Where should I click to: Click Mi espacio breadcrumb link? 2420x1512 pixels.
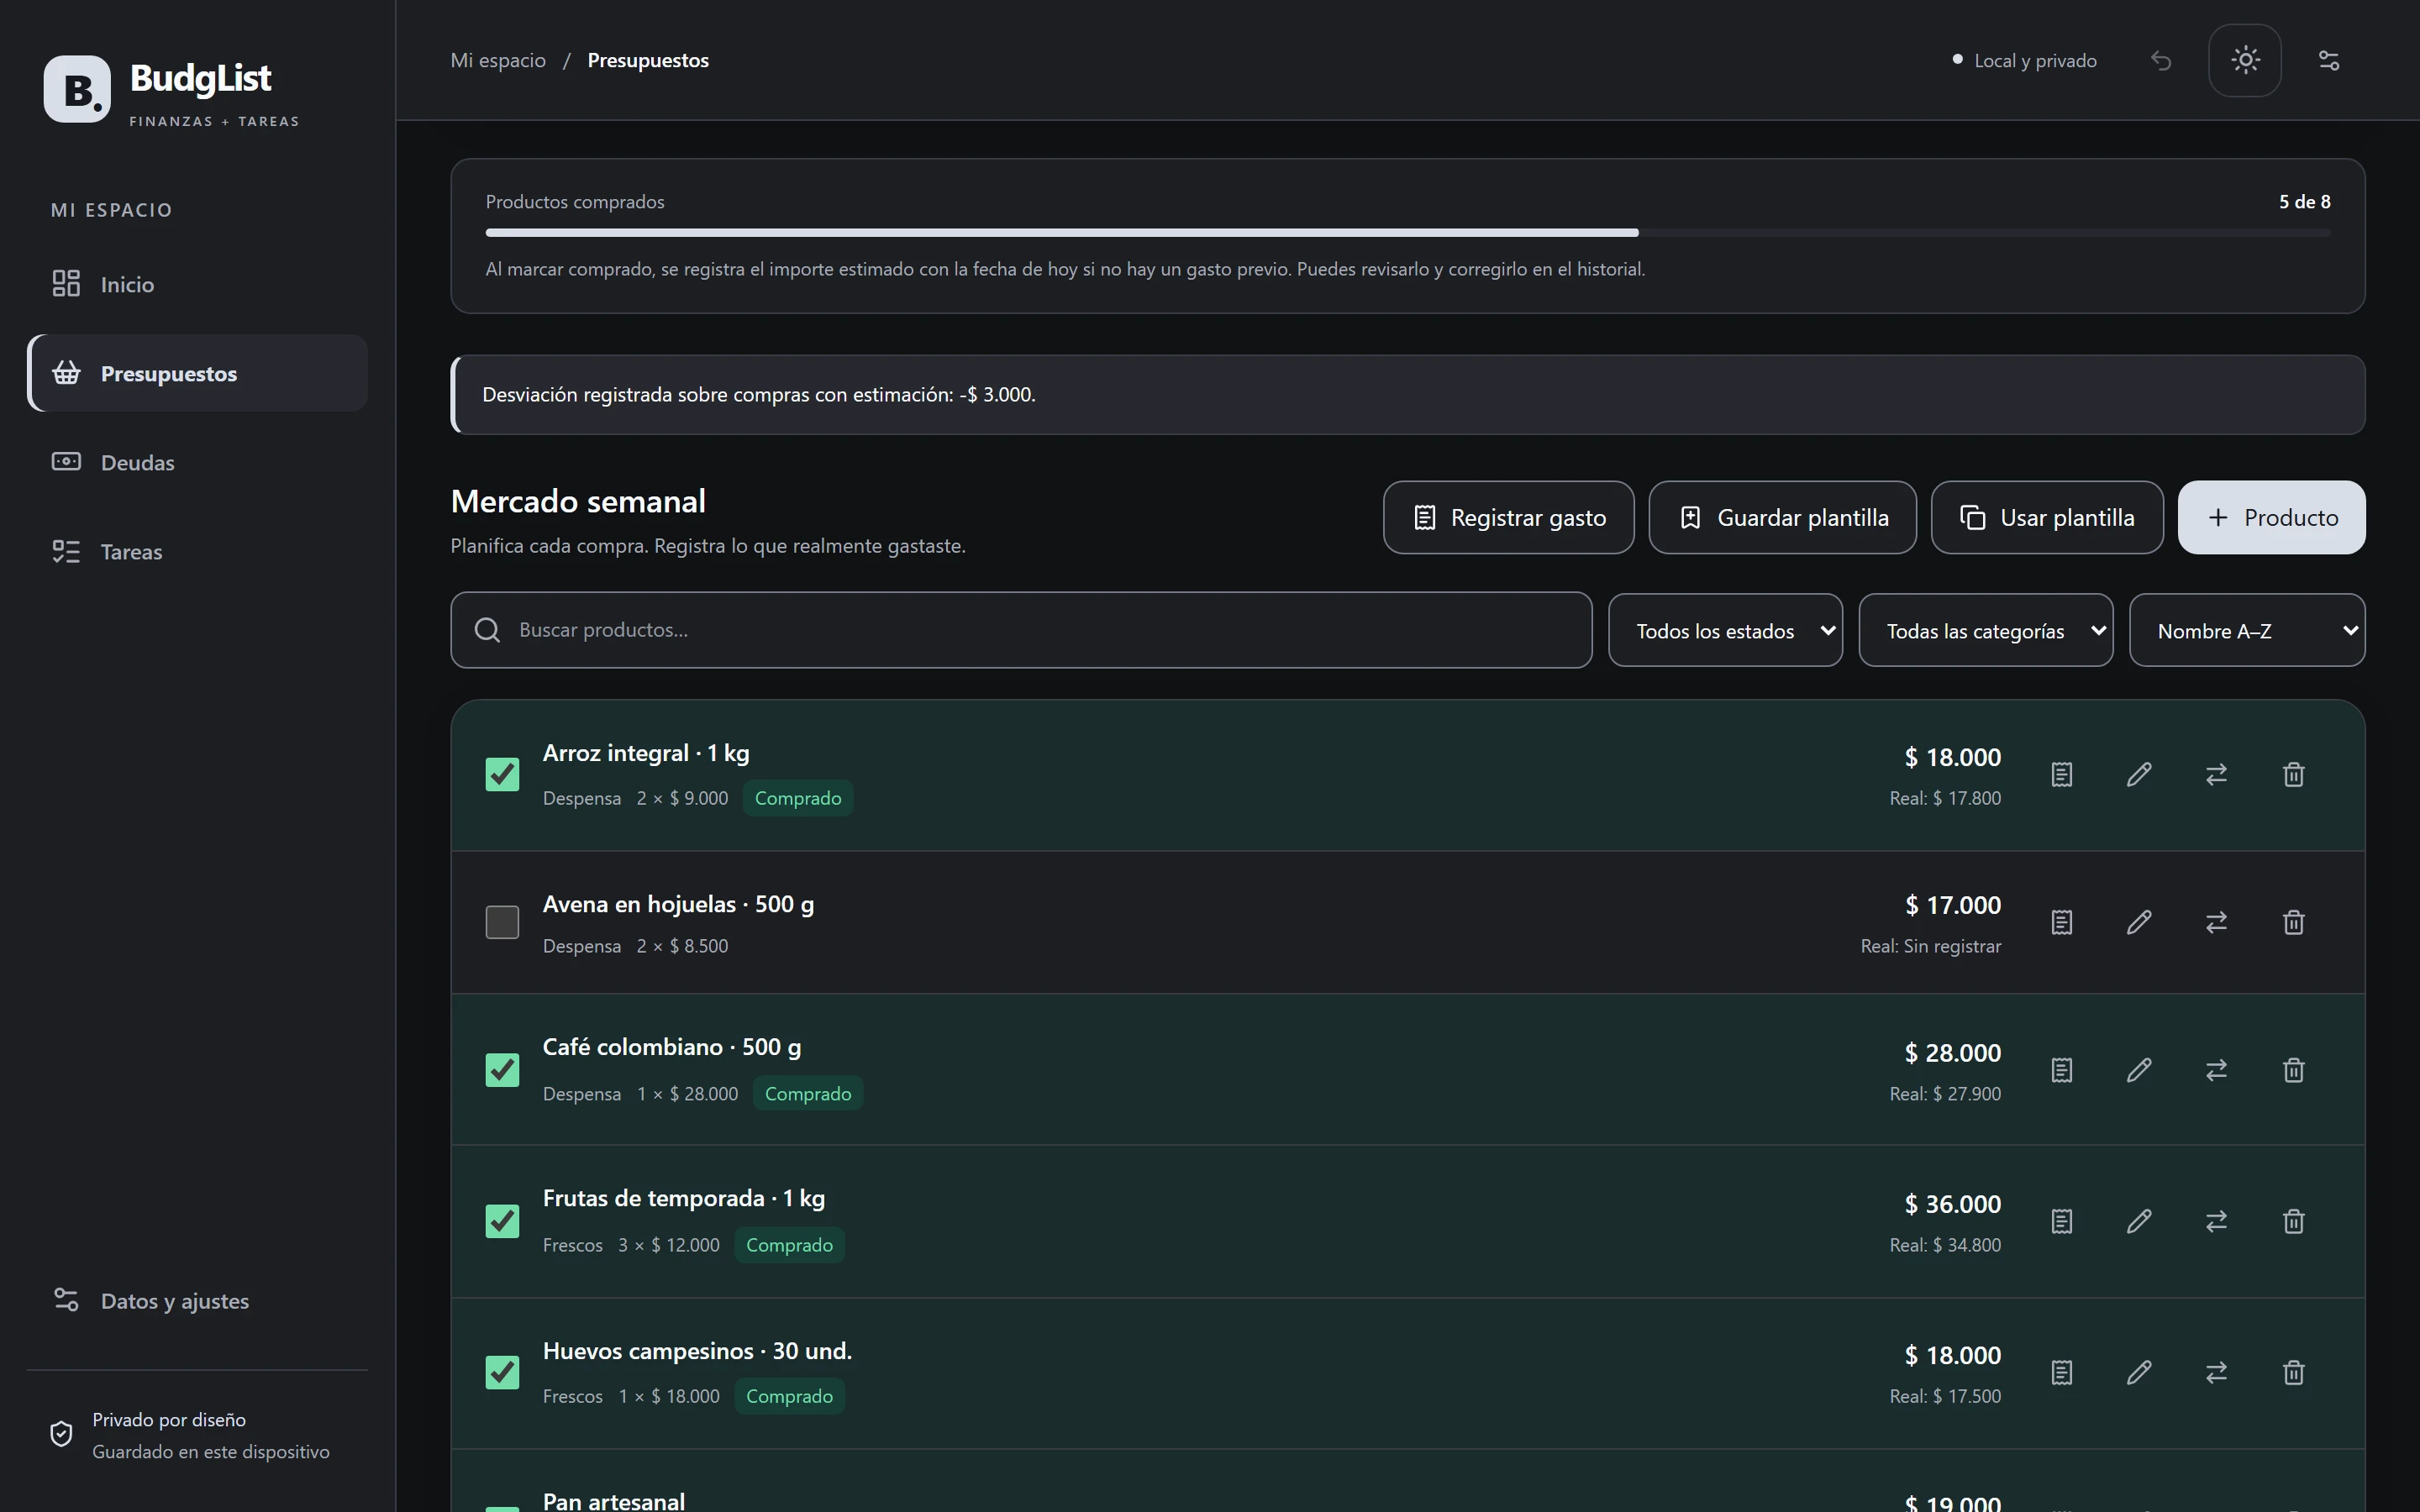coord(498,60)
